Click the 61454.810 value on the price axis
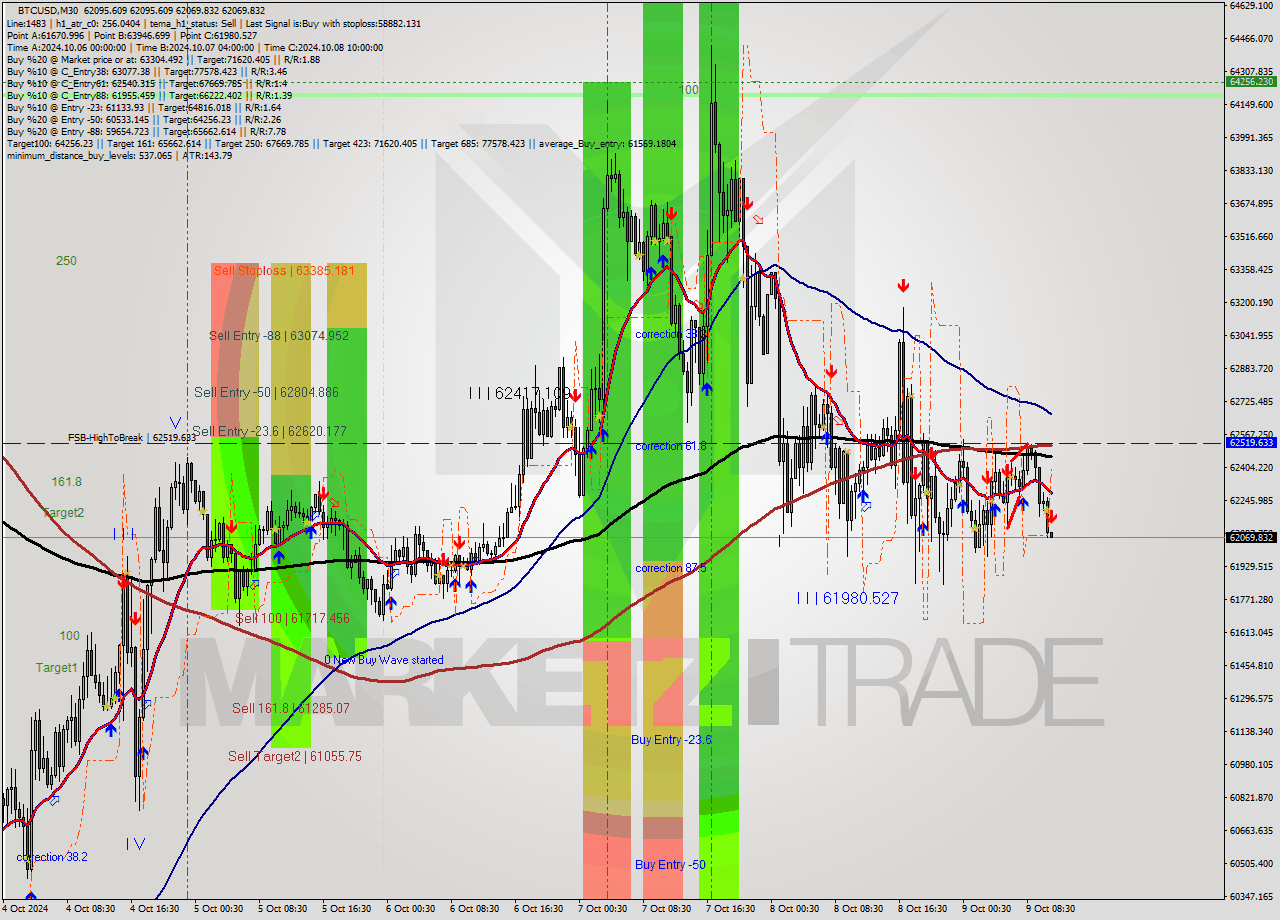This screenshot has height=920, width=1280. pyautogui.click(x=1251, y=665)
